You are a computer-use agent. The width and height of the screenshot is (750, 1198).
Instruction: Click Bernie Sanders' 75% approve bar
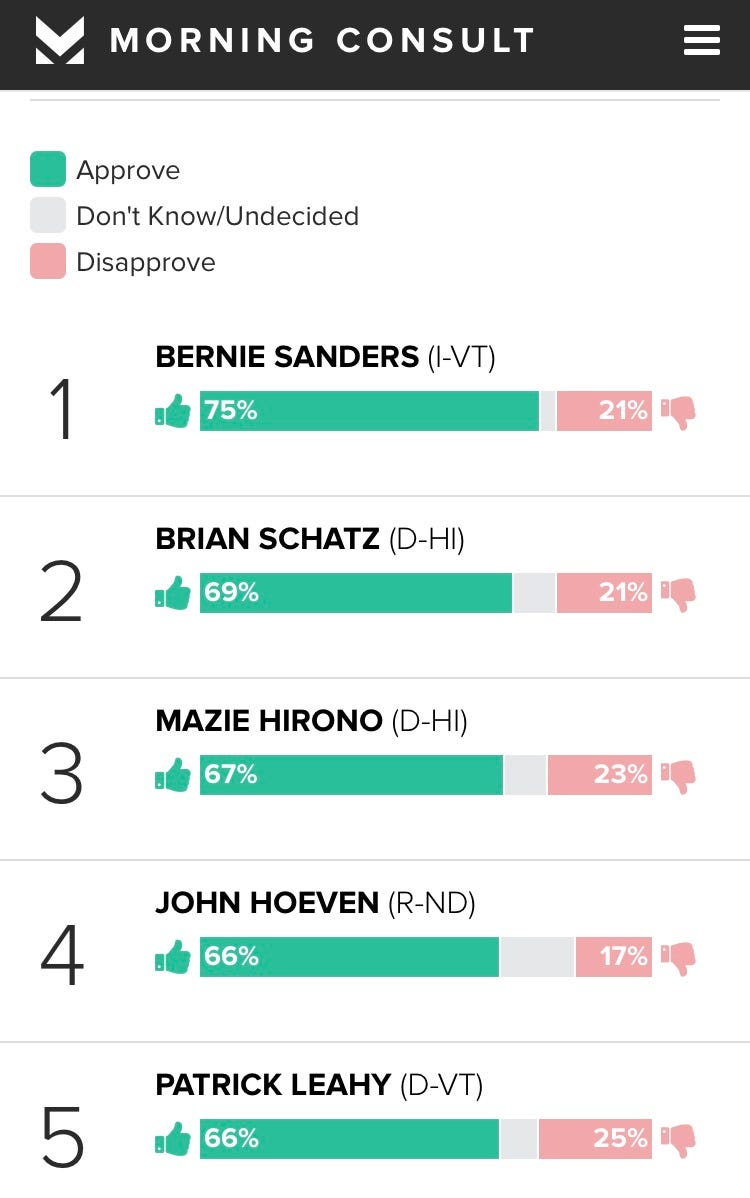[x=369, y=411]
